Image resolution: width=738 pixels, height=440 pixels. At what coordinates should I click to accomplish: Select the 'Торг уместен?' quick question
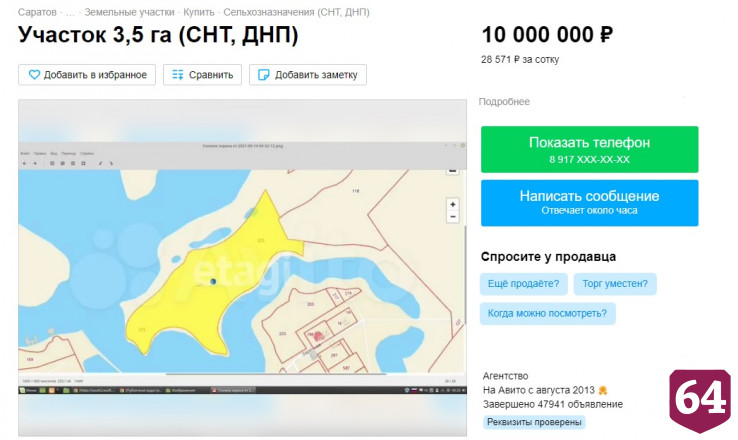(615, 284)
